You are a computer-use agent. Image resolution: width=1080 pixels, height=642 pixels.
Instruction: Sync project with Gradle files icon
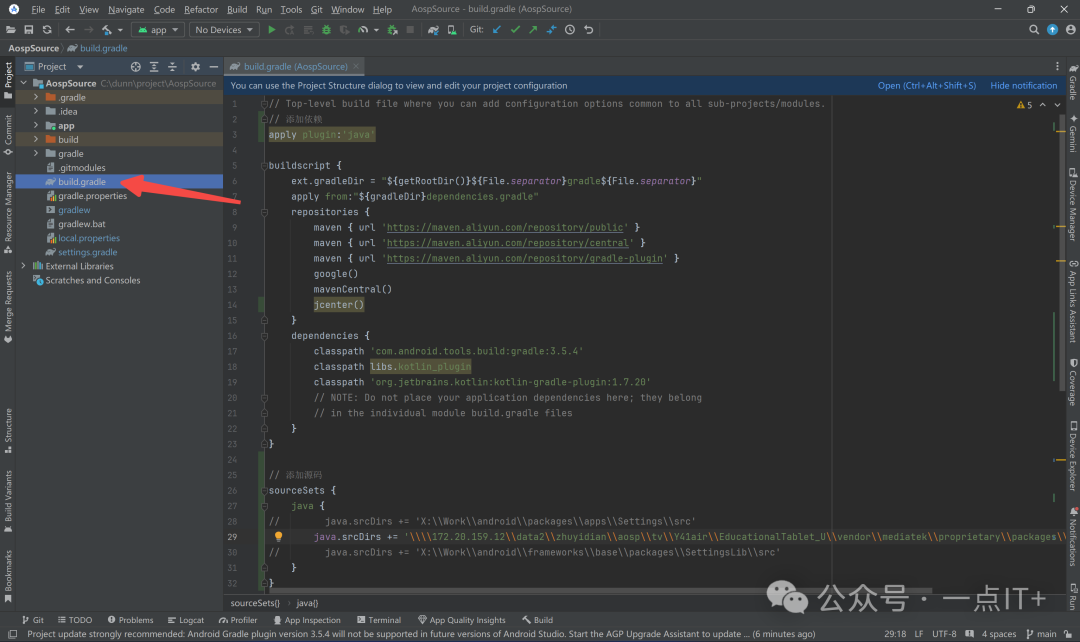(433, 30)
